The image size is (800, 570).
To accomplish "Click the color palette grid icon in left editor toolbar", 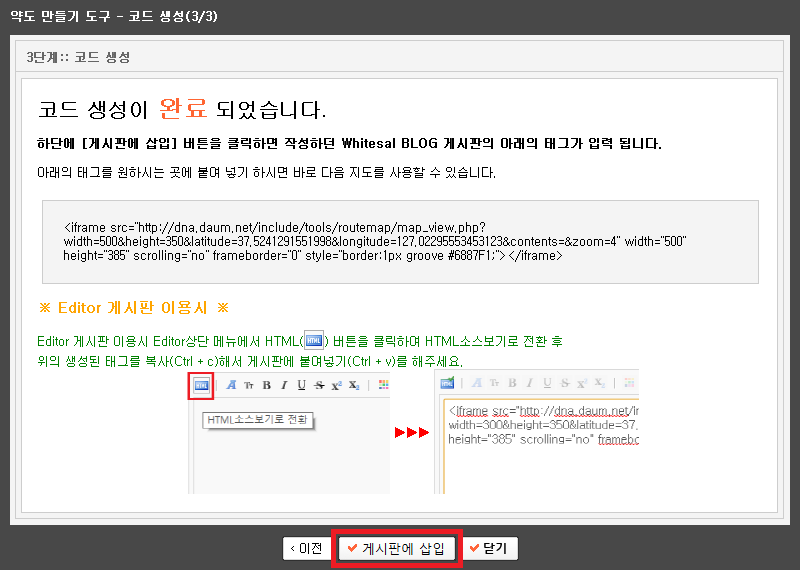I will point(384,385).
